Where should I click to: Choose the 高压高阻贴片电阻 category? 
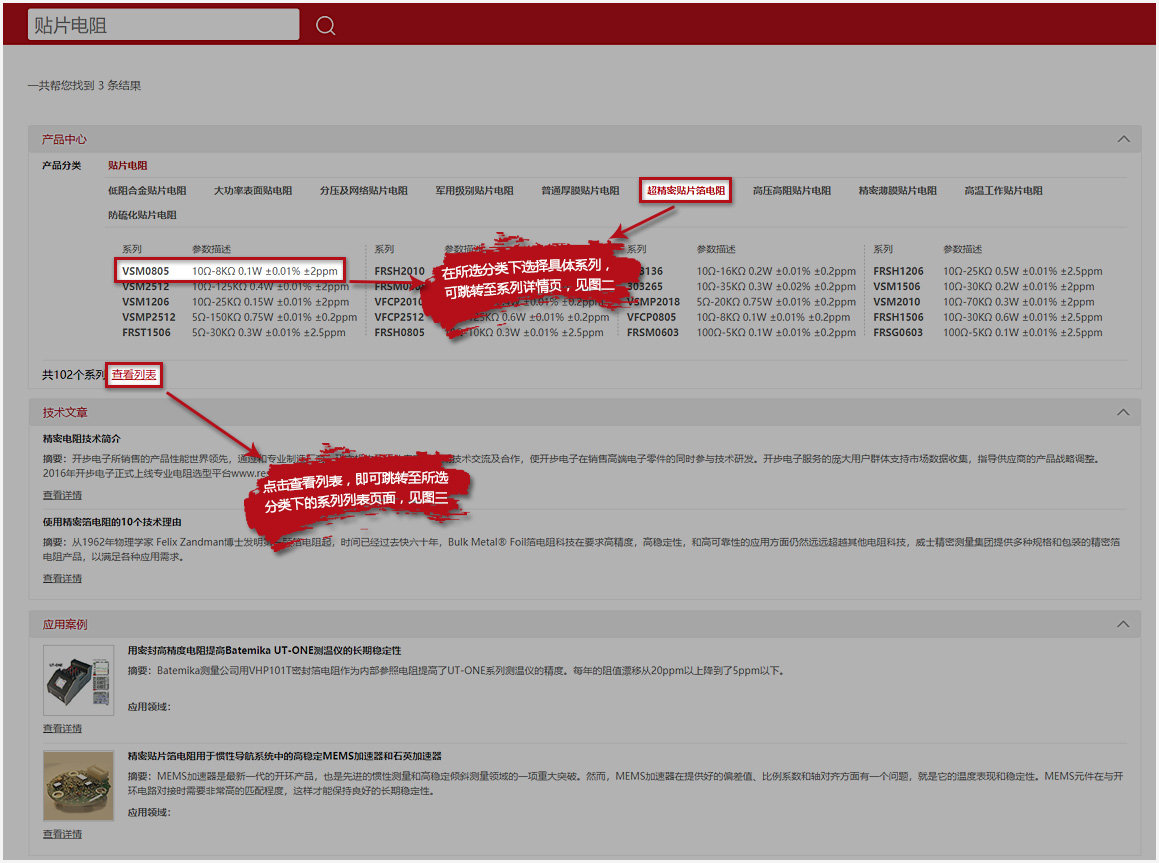pyautogui.click(x=791, y=190)
